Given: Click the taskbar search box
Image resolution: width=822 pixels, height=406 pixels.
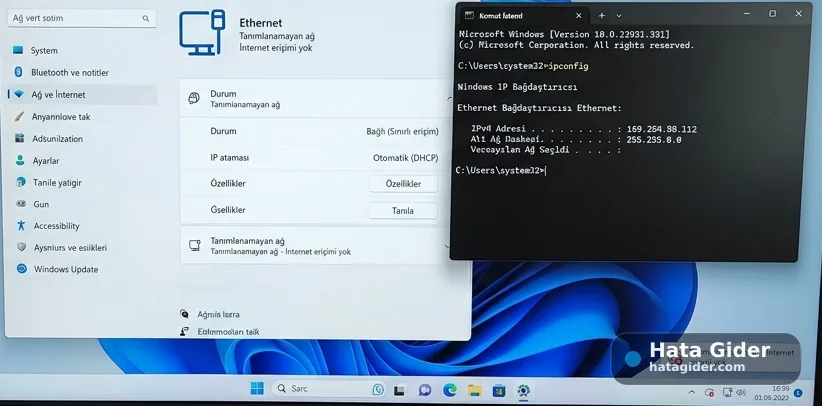Looking at the screenshot, I should 329,389.
